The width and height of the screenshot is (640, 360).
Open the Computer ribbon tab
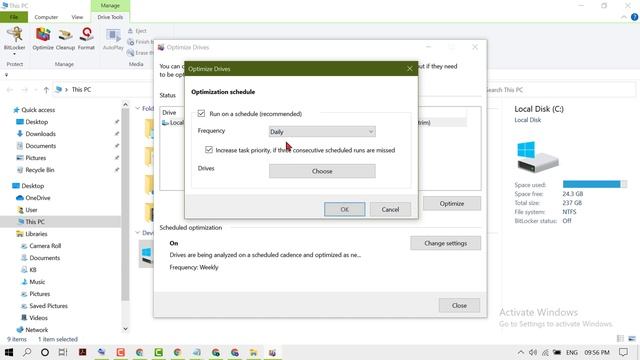pos(46,17)
